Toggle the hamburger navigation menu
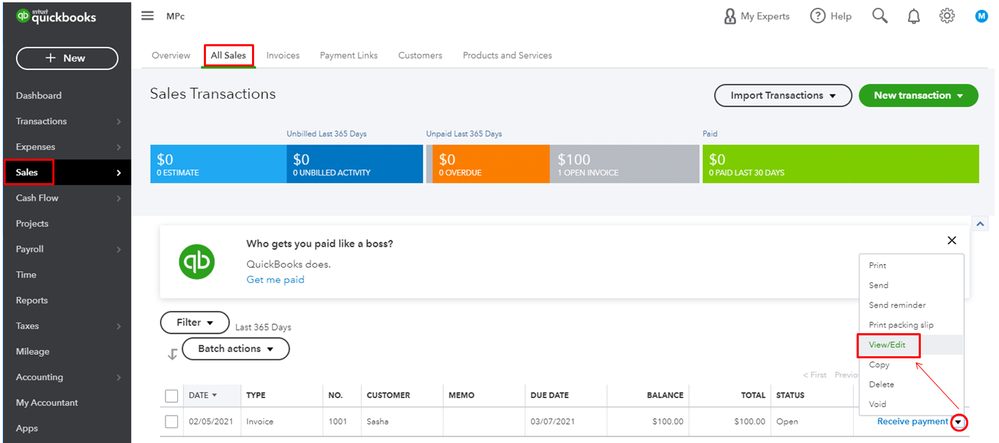The width and height of the screenshot is (999, 443). click(147, 16)
